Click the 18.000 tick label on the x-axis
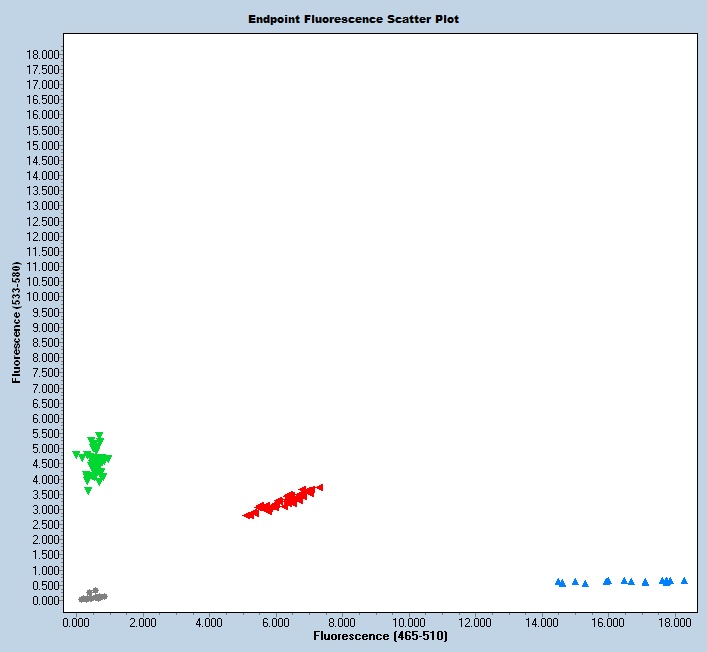The width and height of the screenshot is (707, 652). [674, 621]
